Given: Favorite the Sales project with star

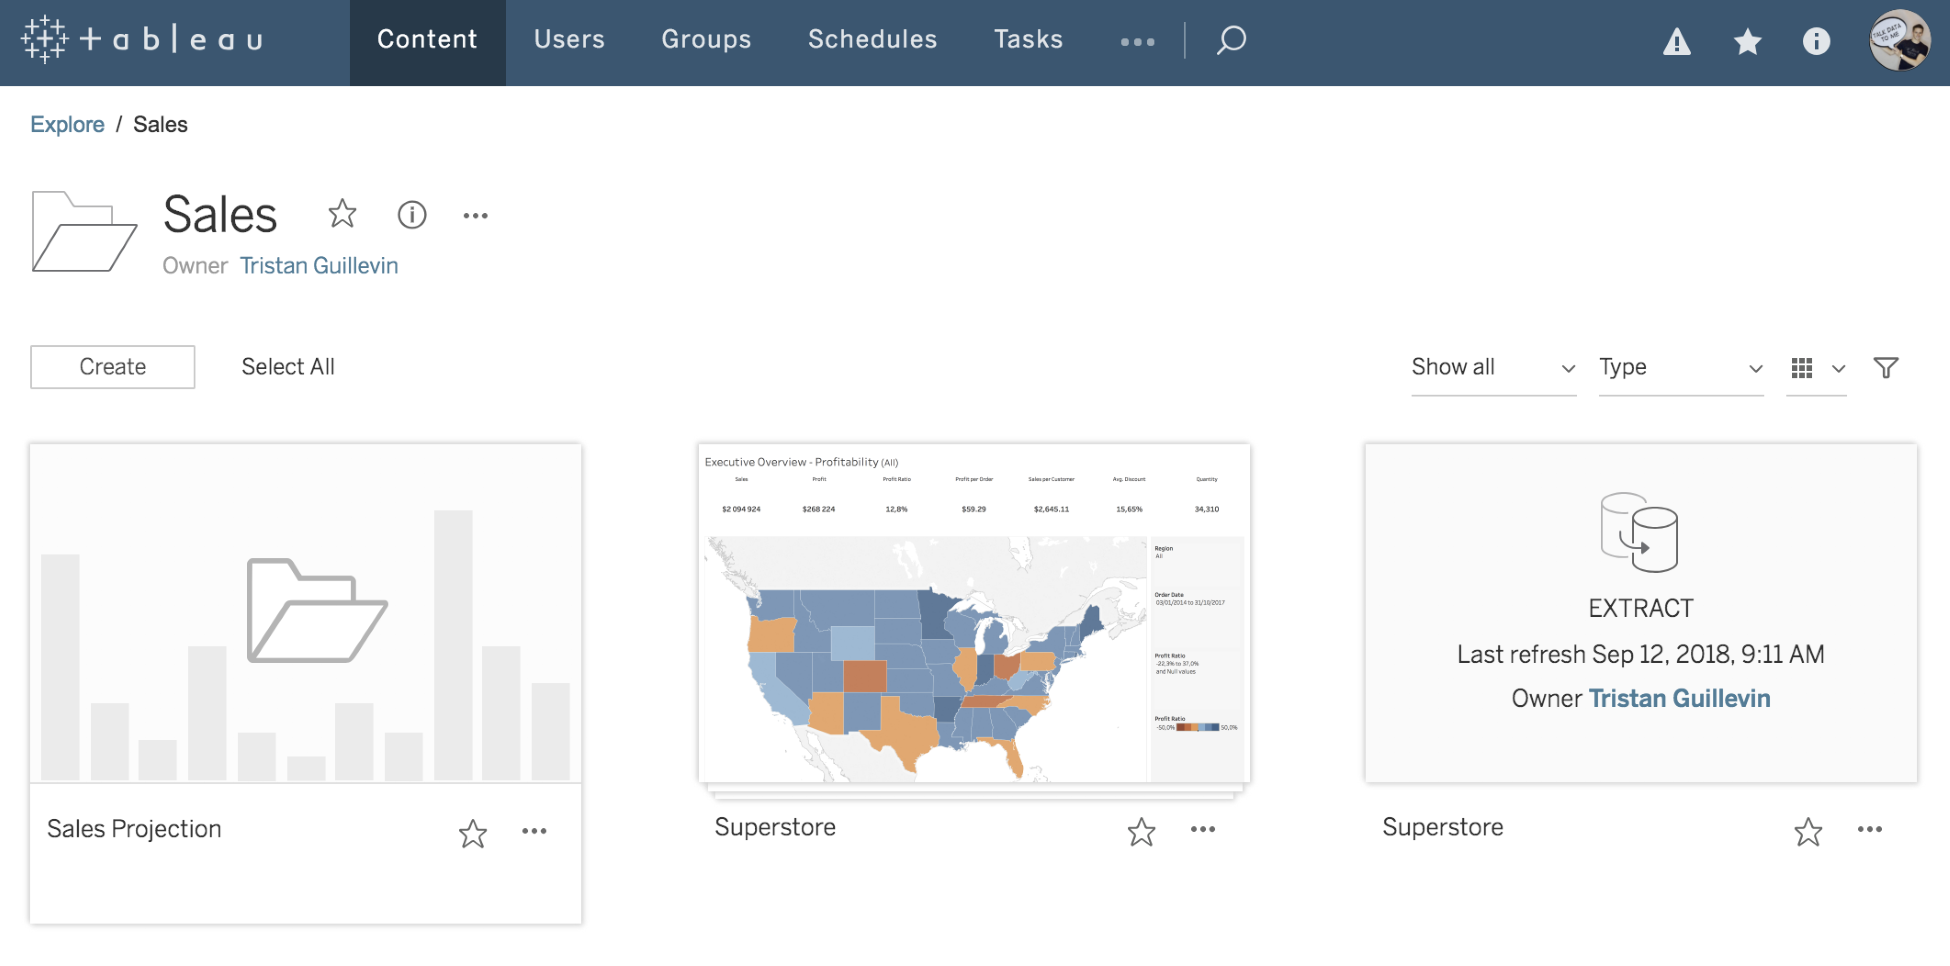Looking at the screenshot, I should tap(342, 213).
